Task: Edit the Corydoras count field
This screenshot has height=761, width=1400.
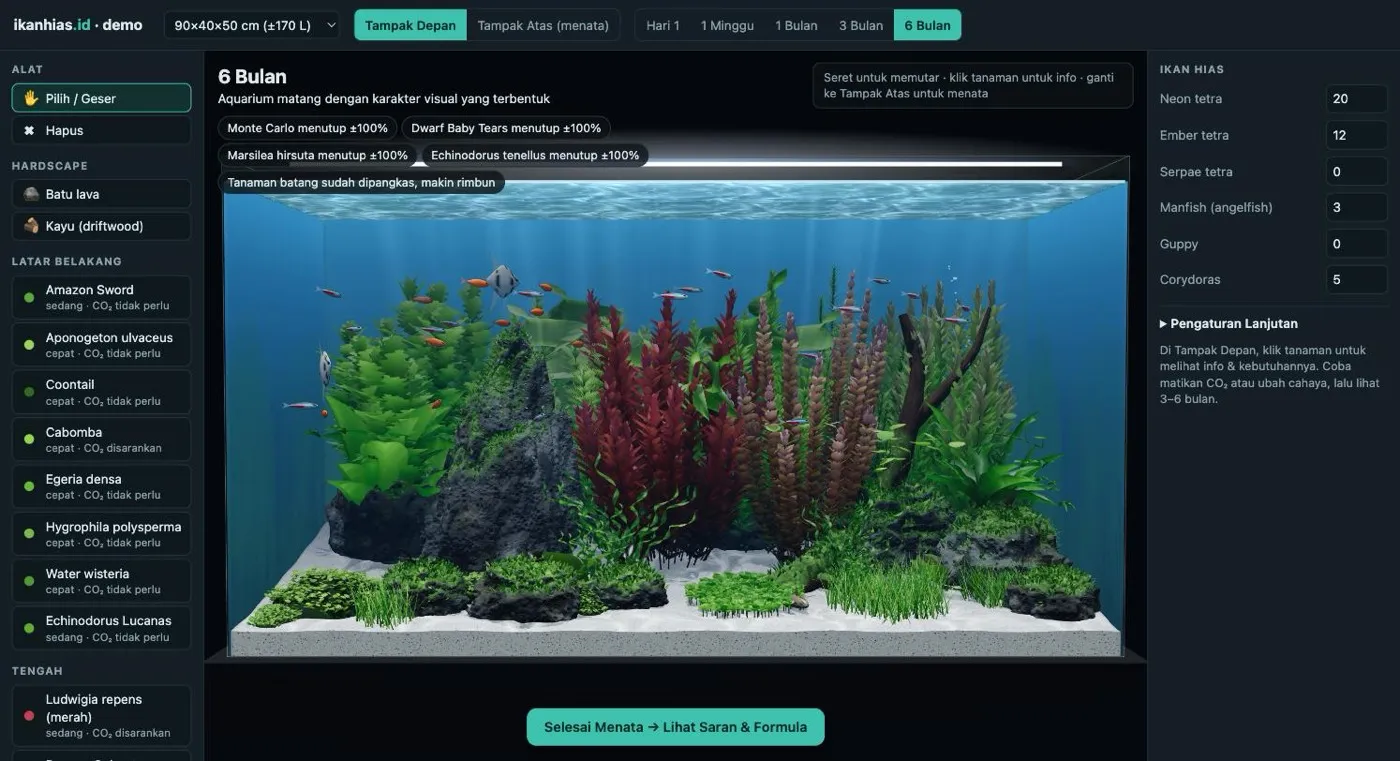Action: point(1356,279)
